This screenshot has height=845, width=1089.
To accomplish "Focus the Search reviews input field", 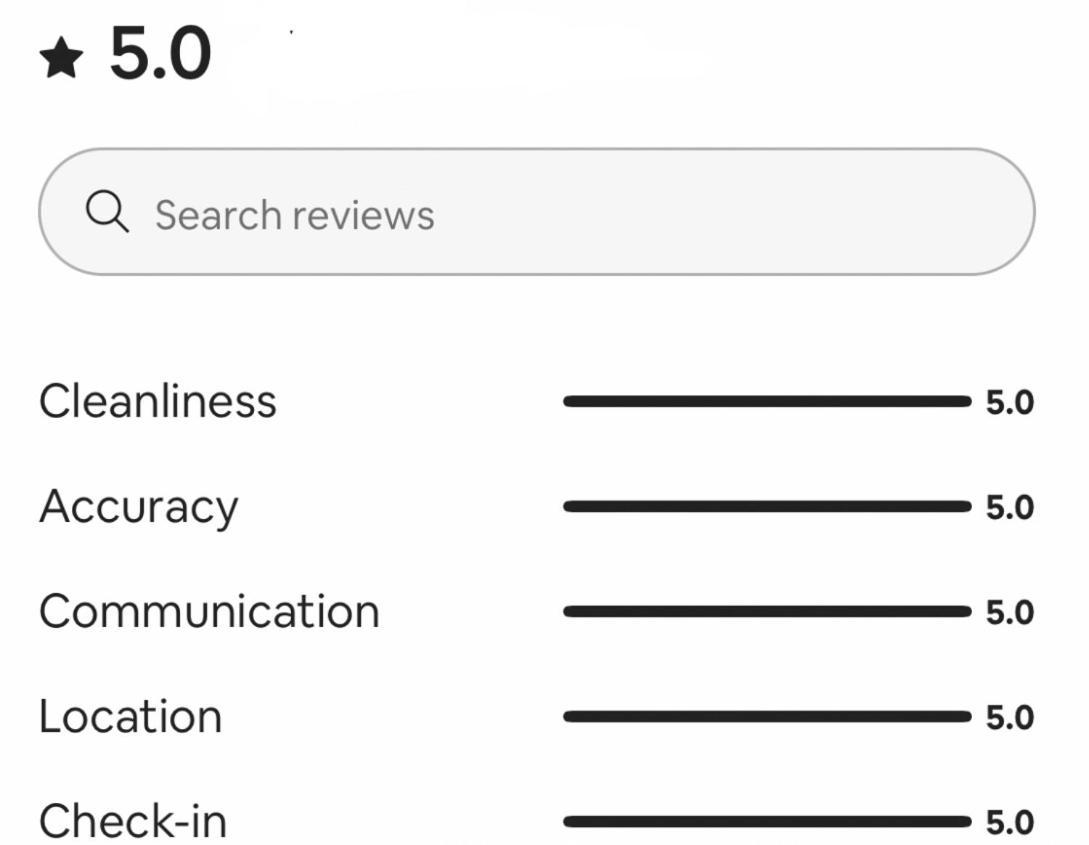I will [x=537, y=212].
